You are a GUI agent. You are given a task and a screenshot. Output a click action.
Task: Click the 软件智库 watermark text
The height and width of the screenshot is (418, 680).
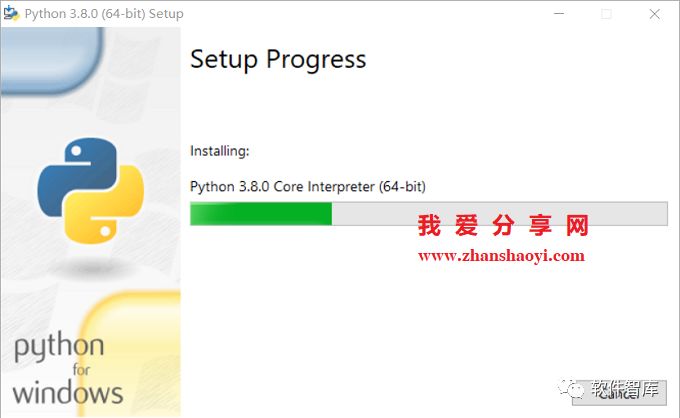(625, 389)
